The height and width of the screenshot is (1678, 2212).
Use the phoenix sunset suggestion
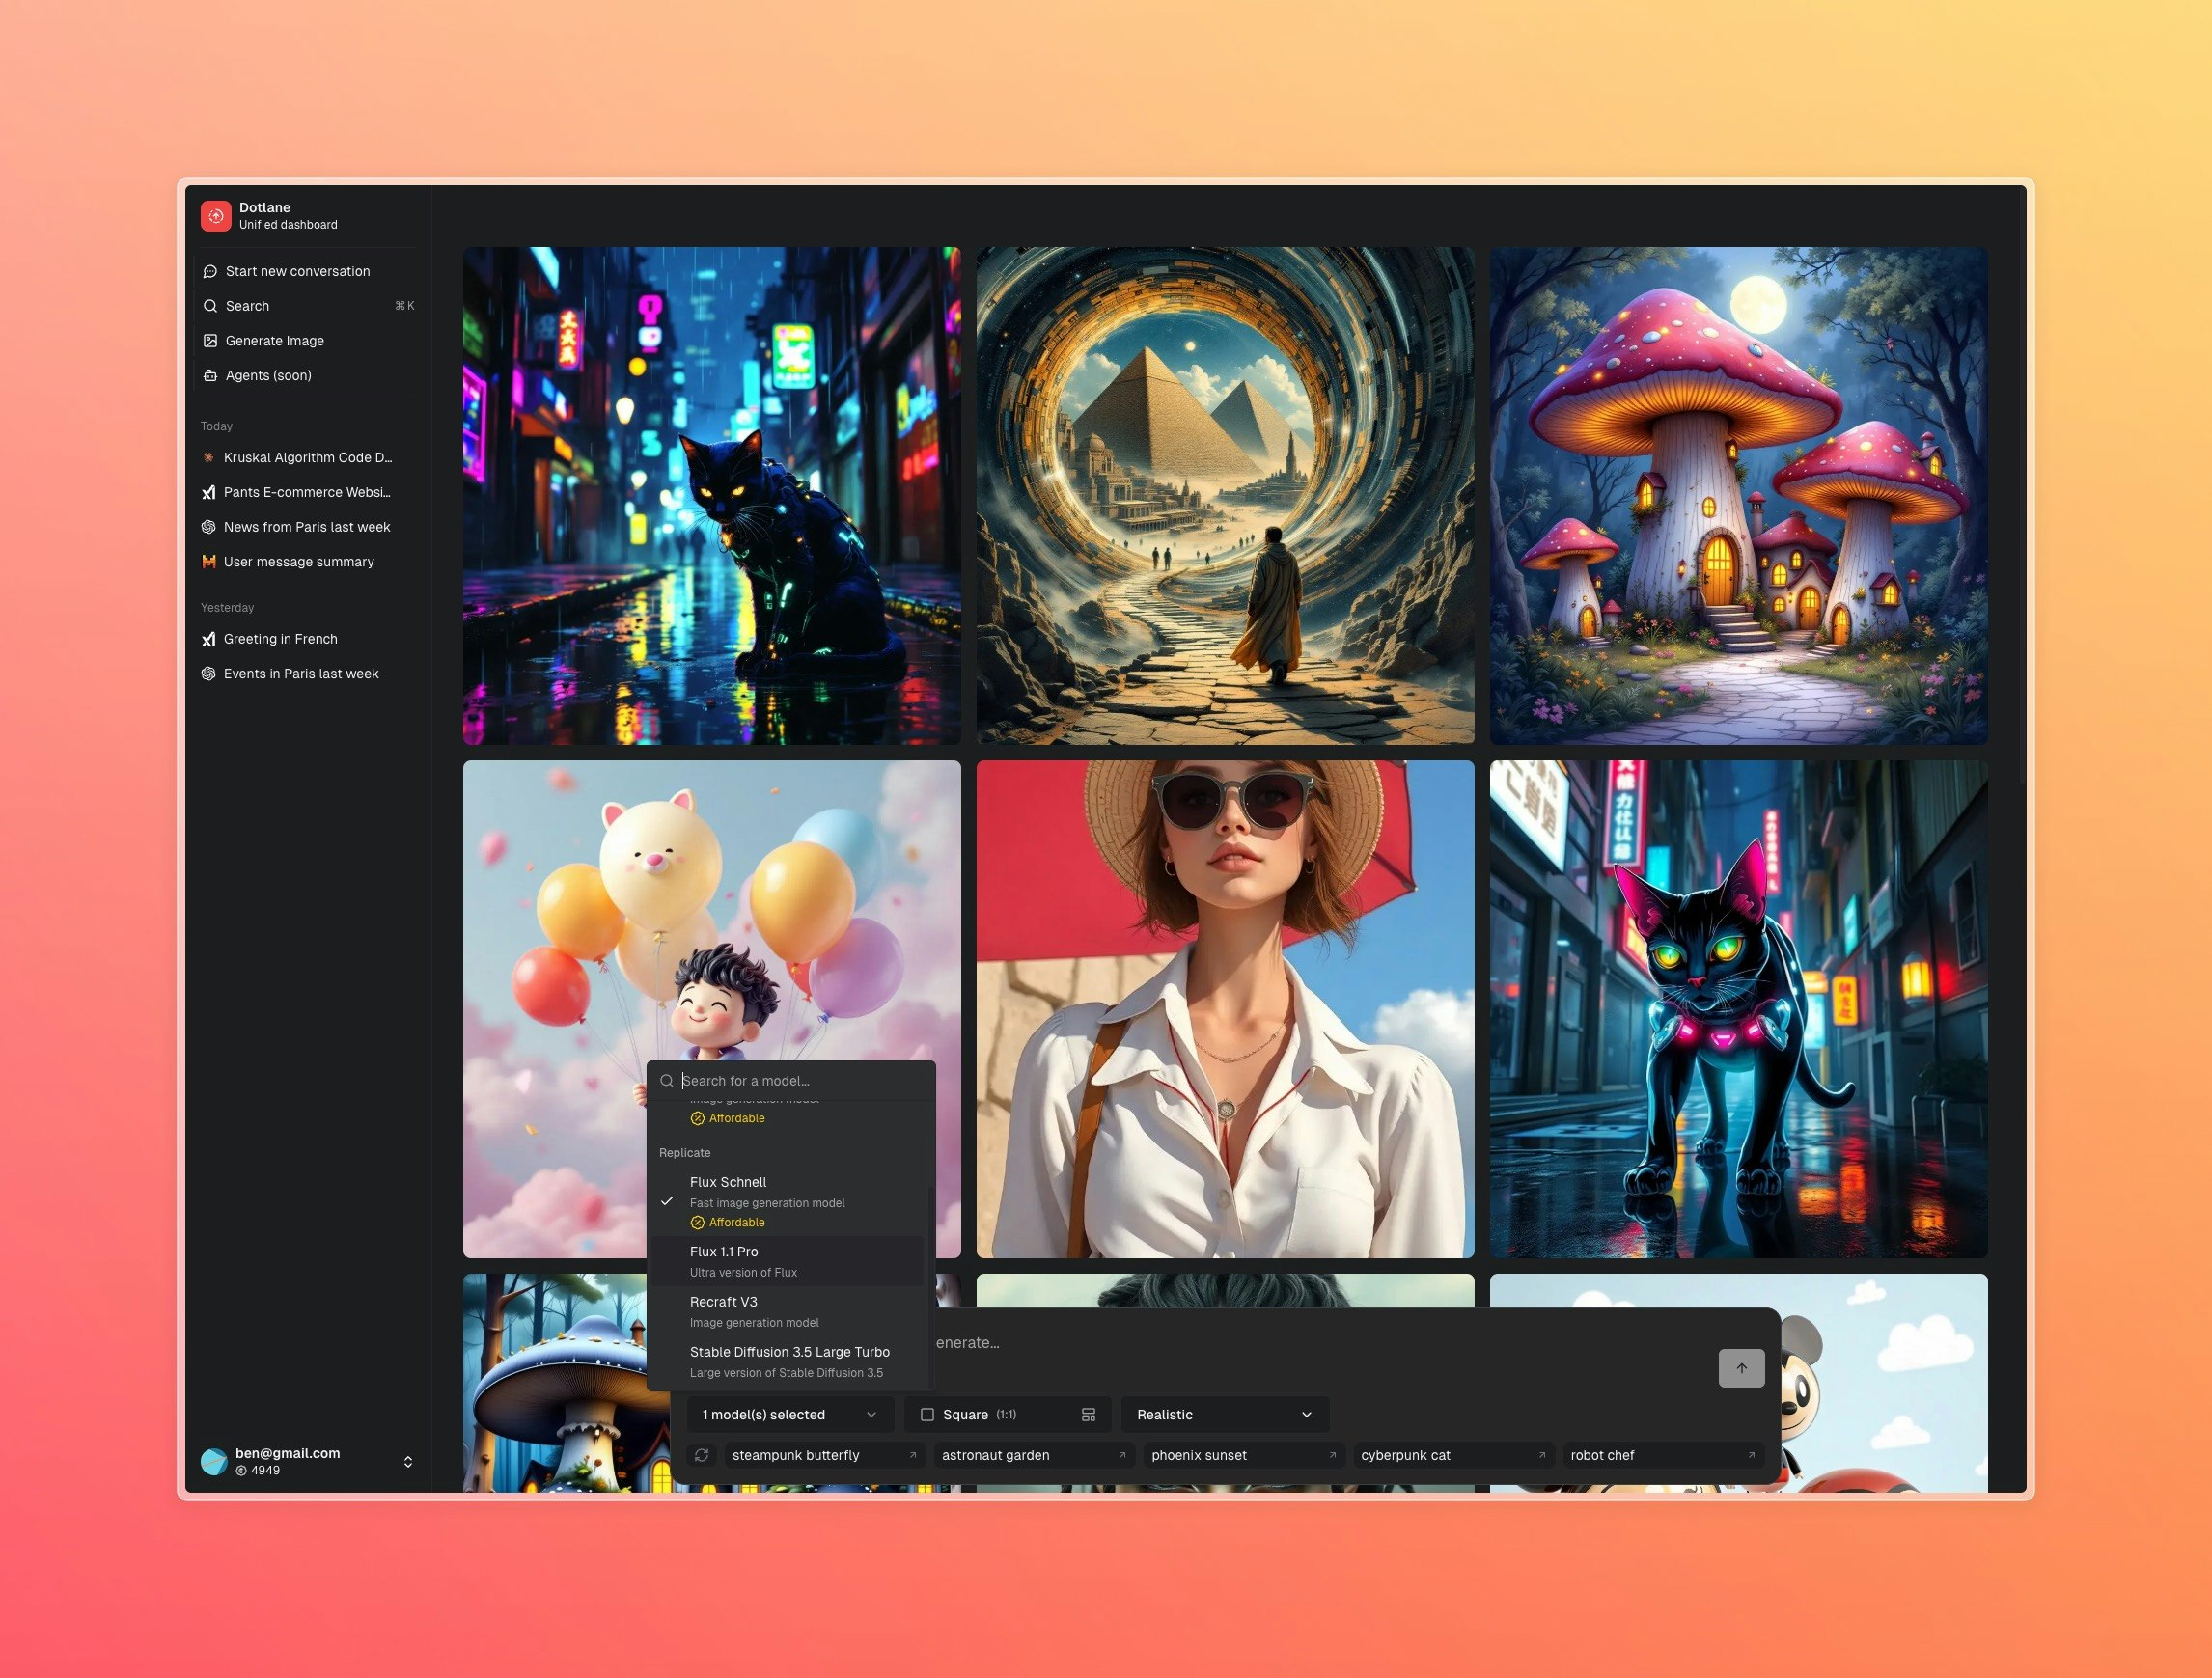click(x=1244, y=1455)
